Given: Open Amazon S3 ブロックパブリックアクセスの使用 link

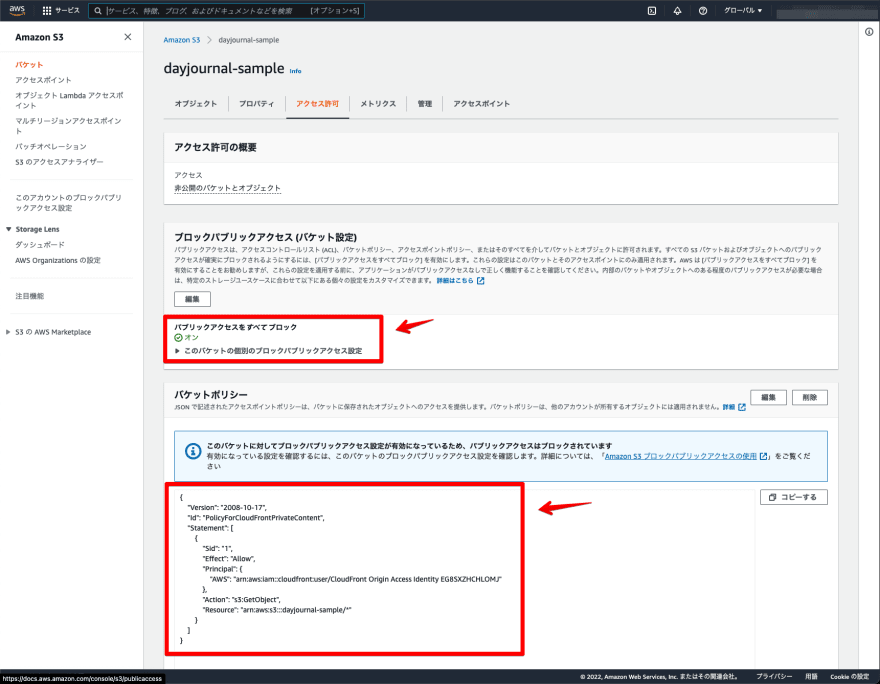Looking at the screenshot, I should click(686, 456).
